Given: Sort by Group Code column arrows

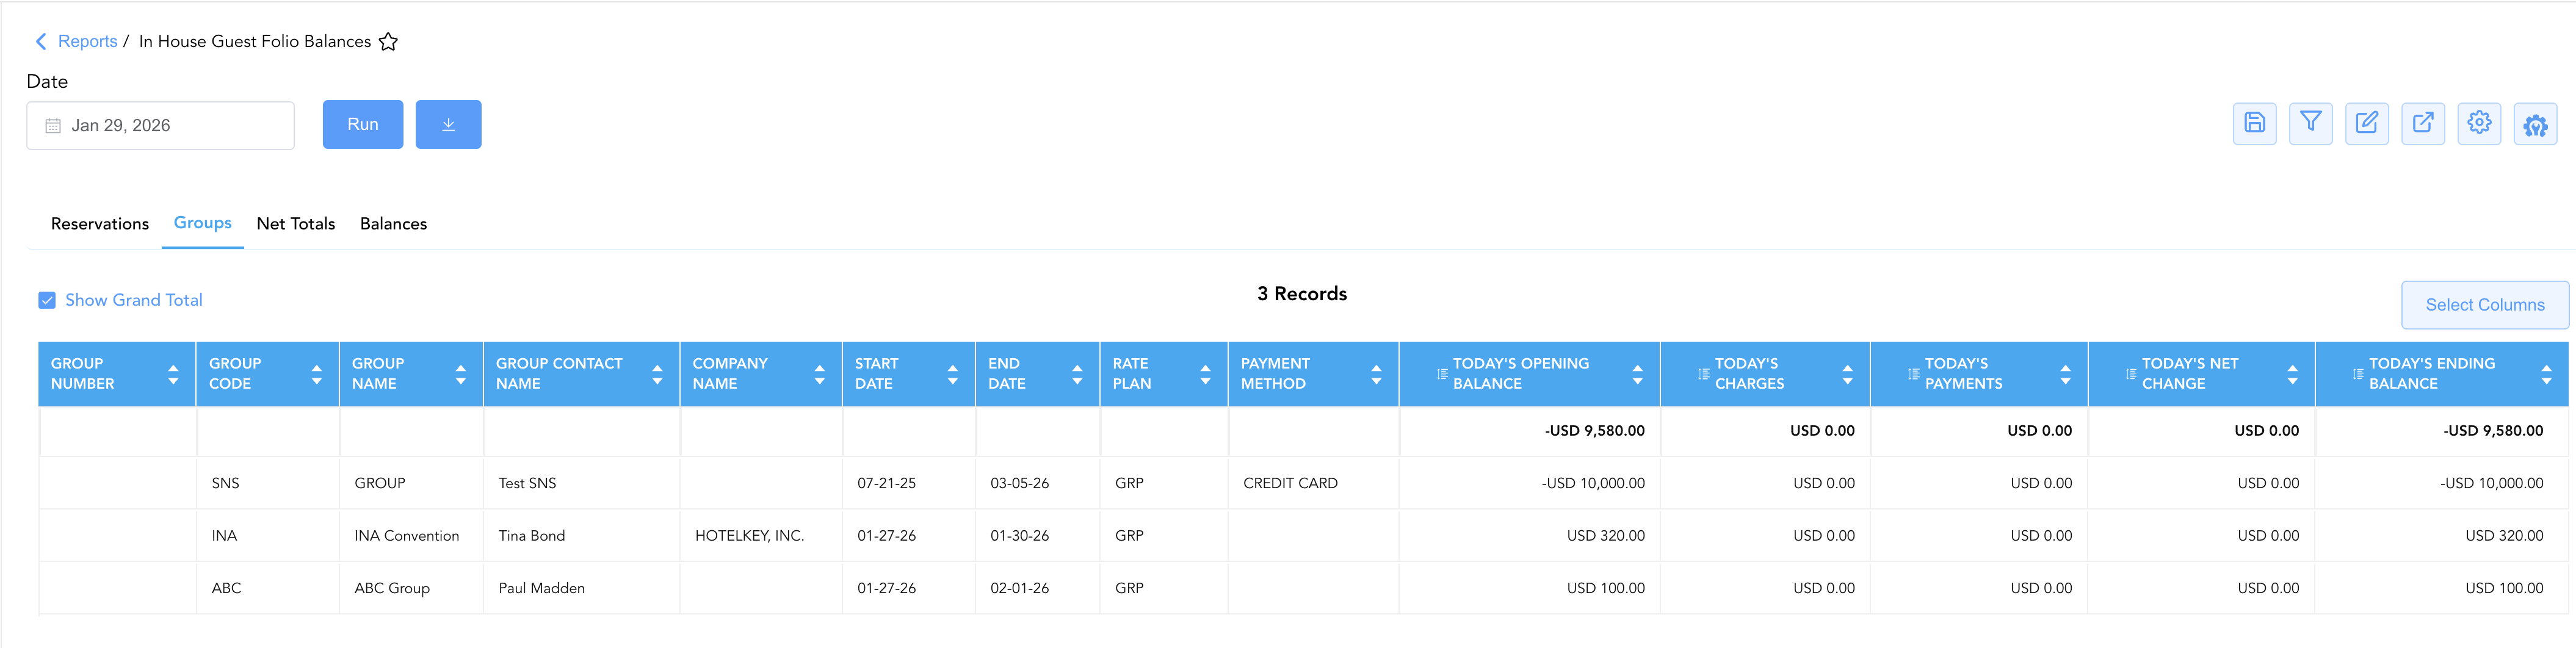Looking at the screenshot, I should tap(316, 374).
